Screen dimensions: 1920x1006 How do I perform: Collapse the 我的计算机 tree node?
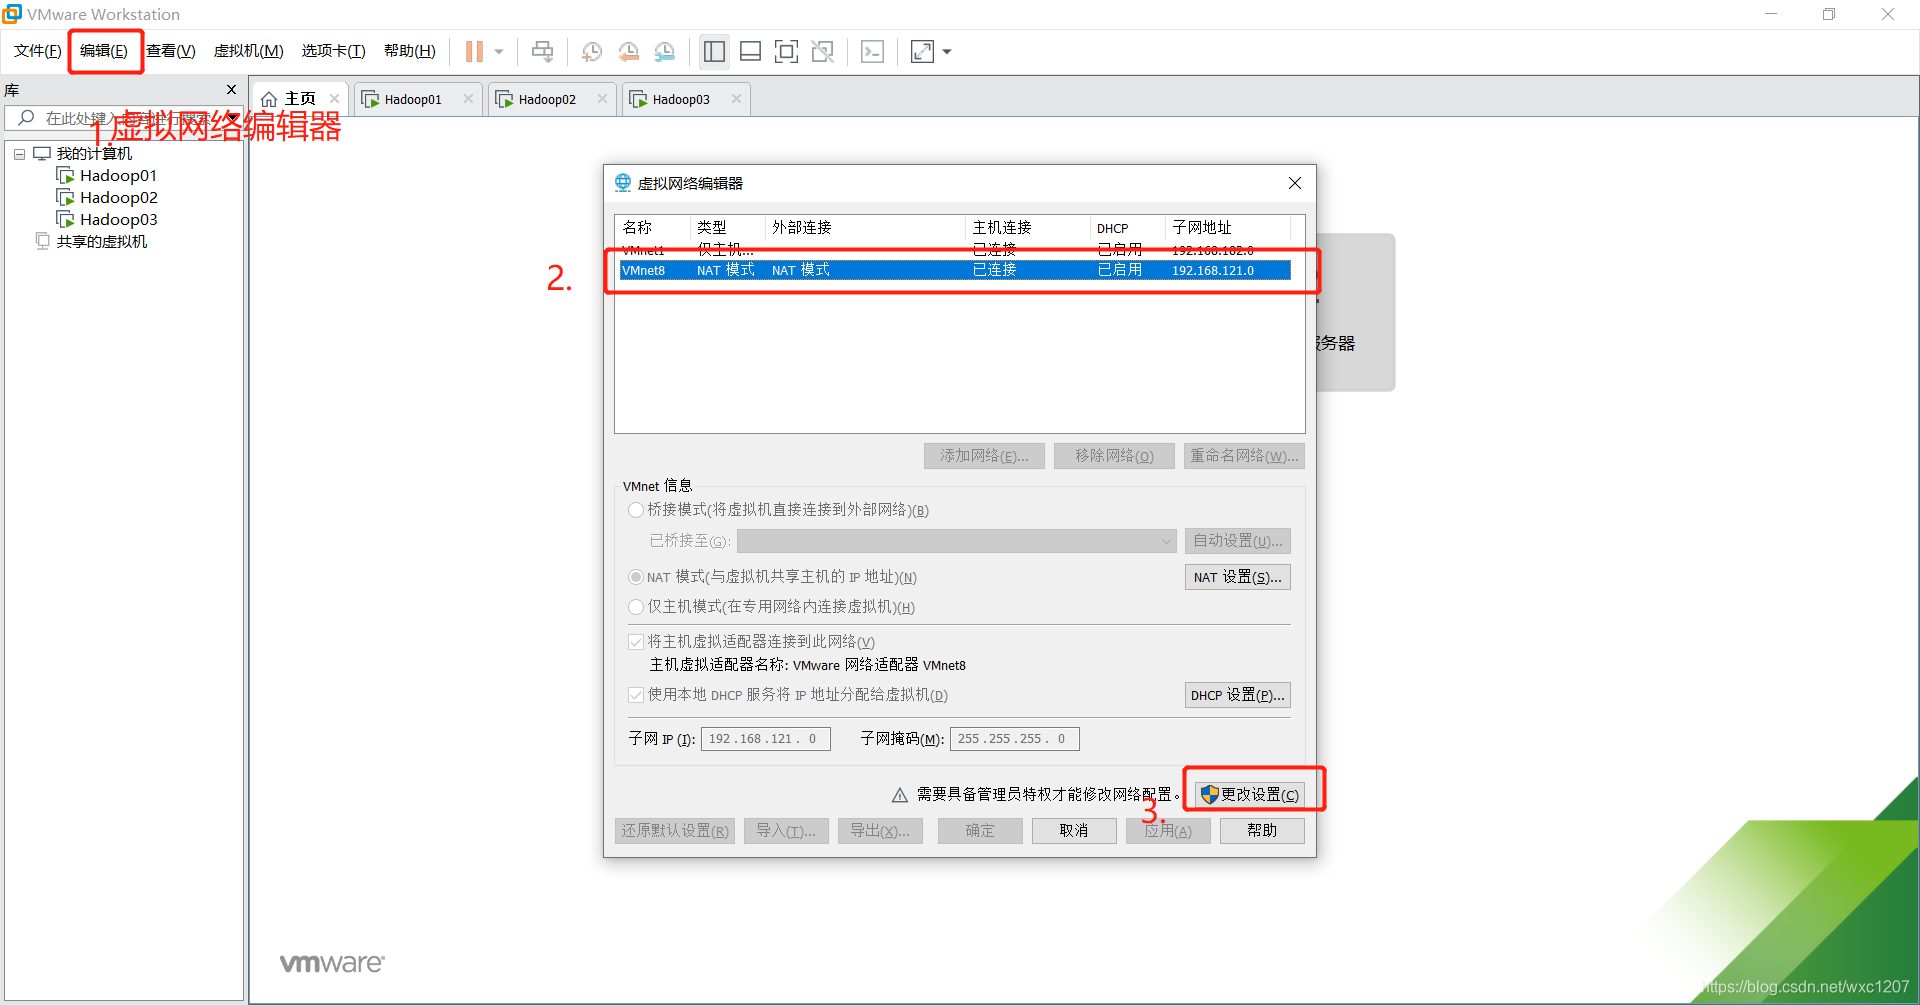(19, 154)
